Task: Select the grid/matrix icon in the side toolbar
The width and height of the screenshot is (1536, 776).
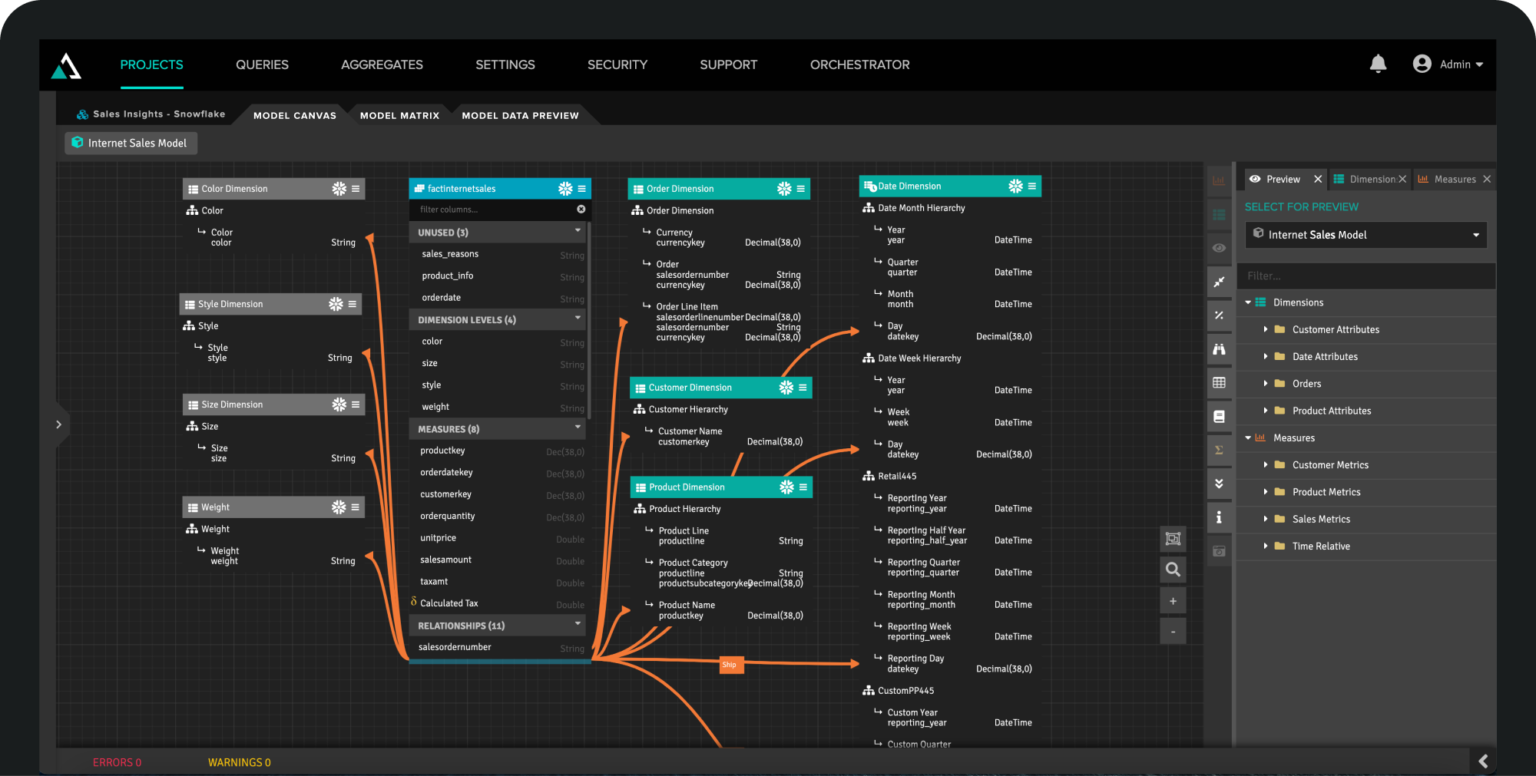Action: (x=1219, y=381)
